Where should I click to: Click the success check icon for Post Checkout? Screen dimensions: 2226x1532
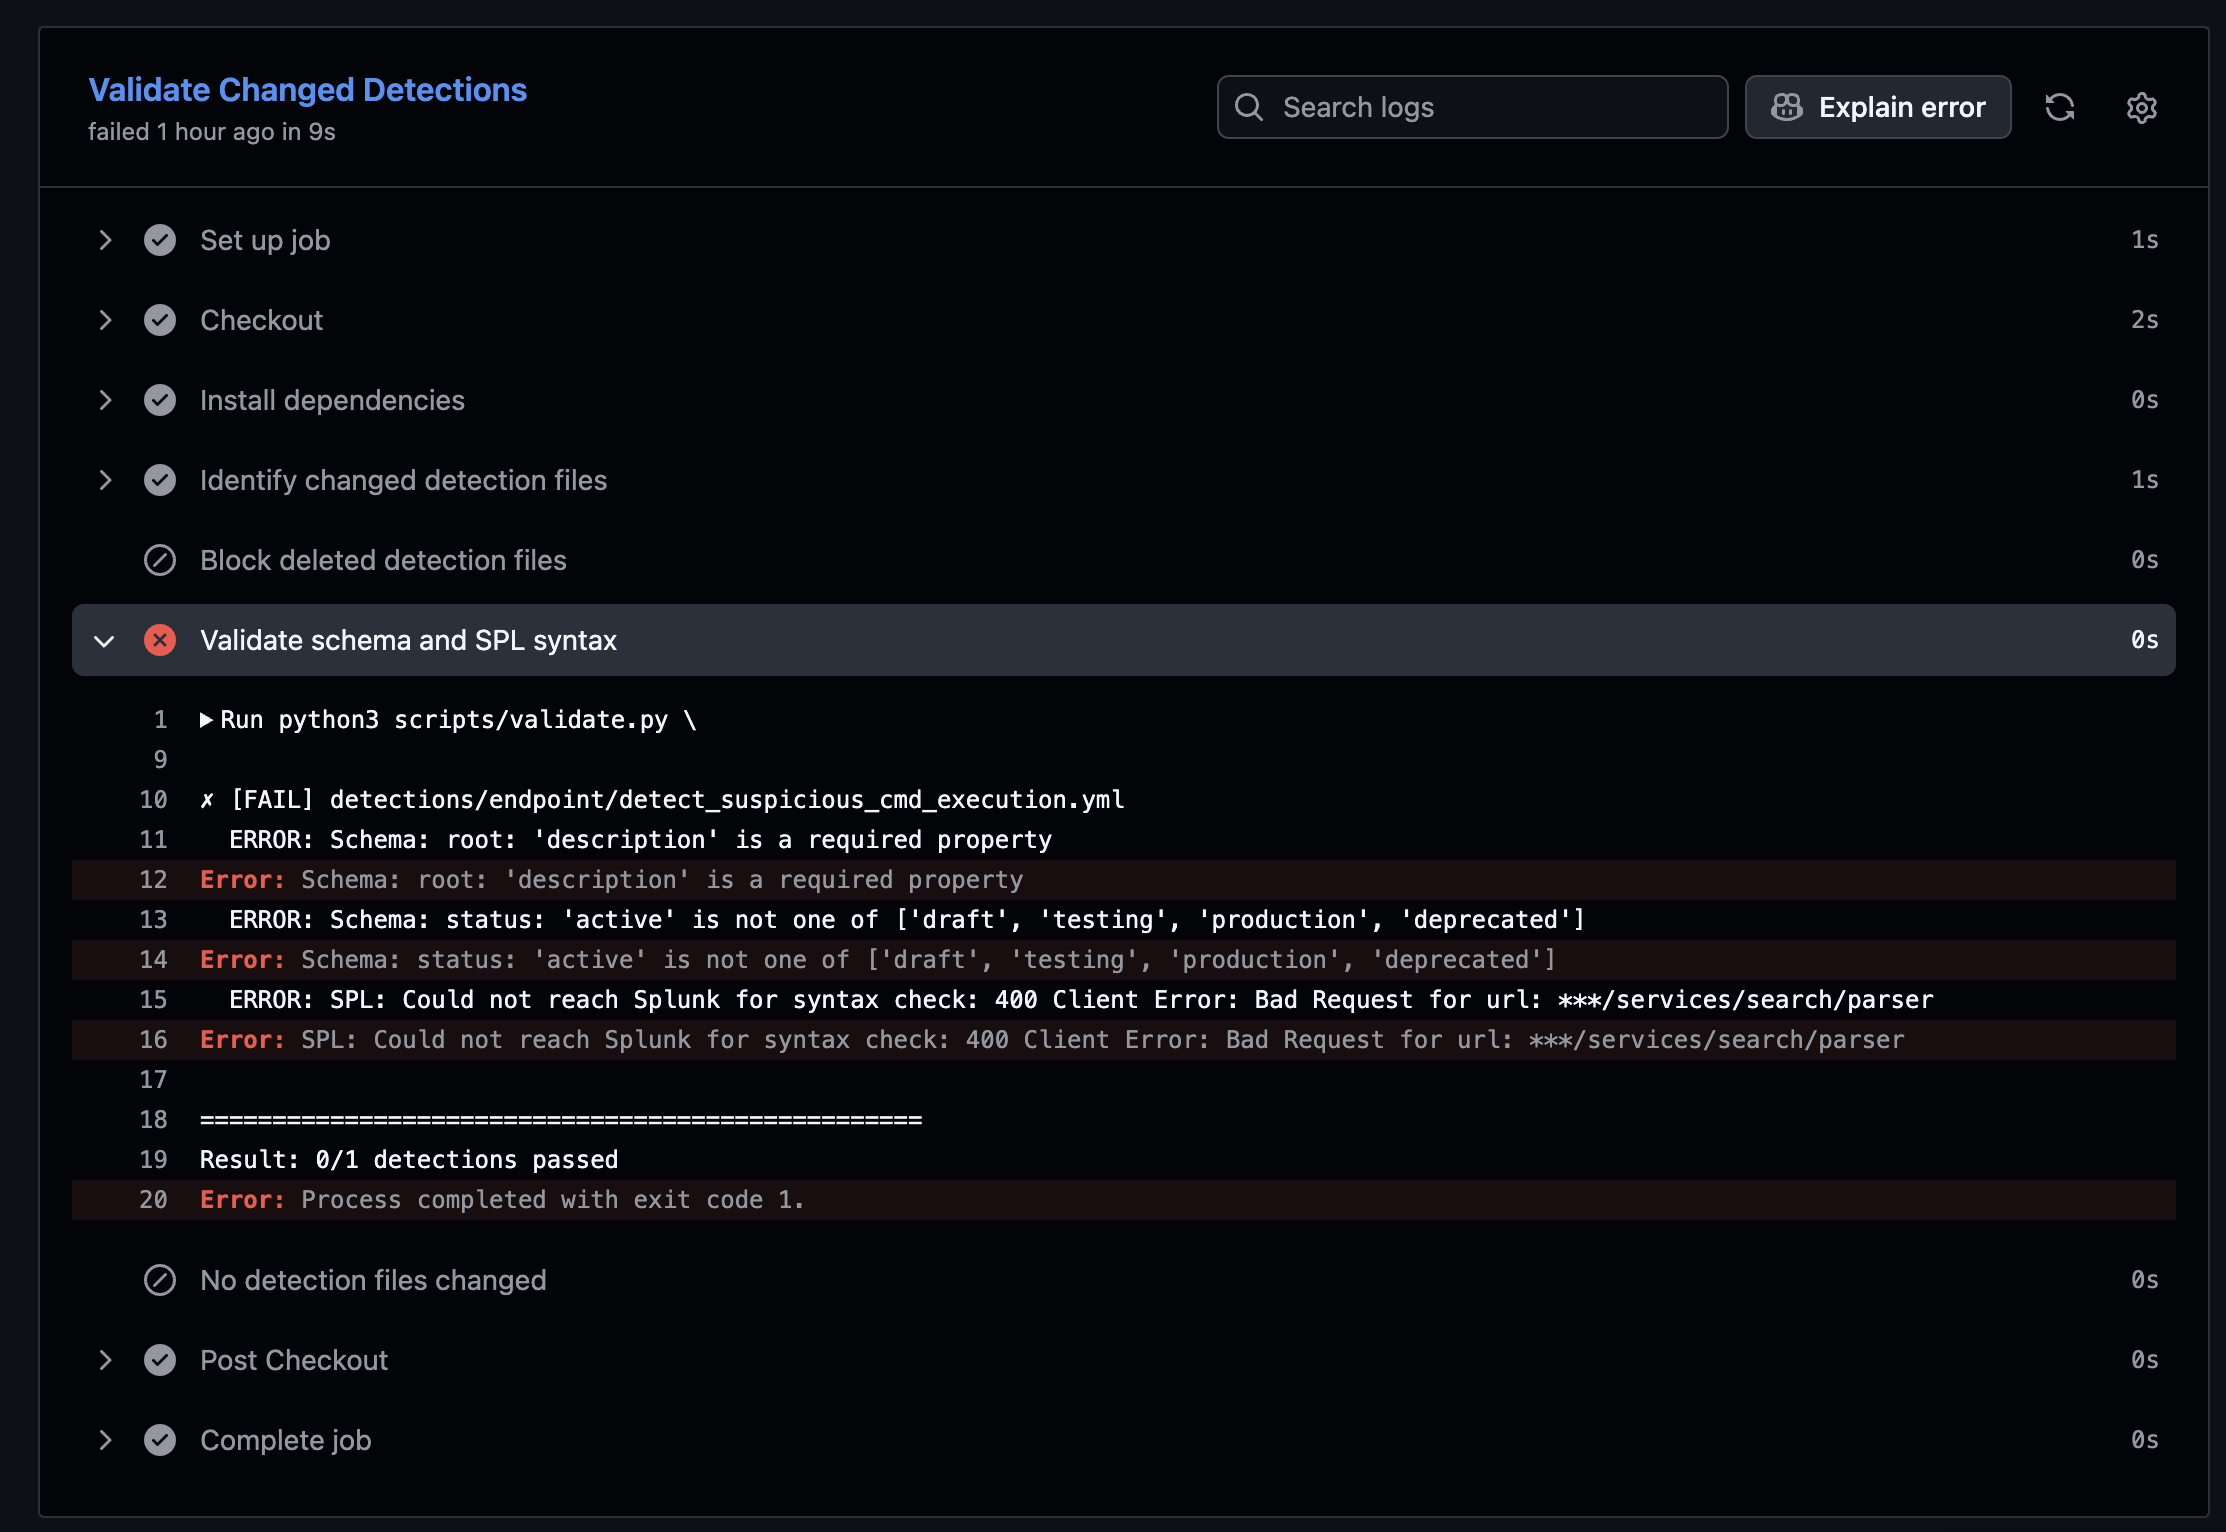pos(160,1360)
